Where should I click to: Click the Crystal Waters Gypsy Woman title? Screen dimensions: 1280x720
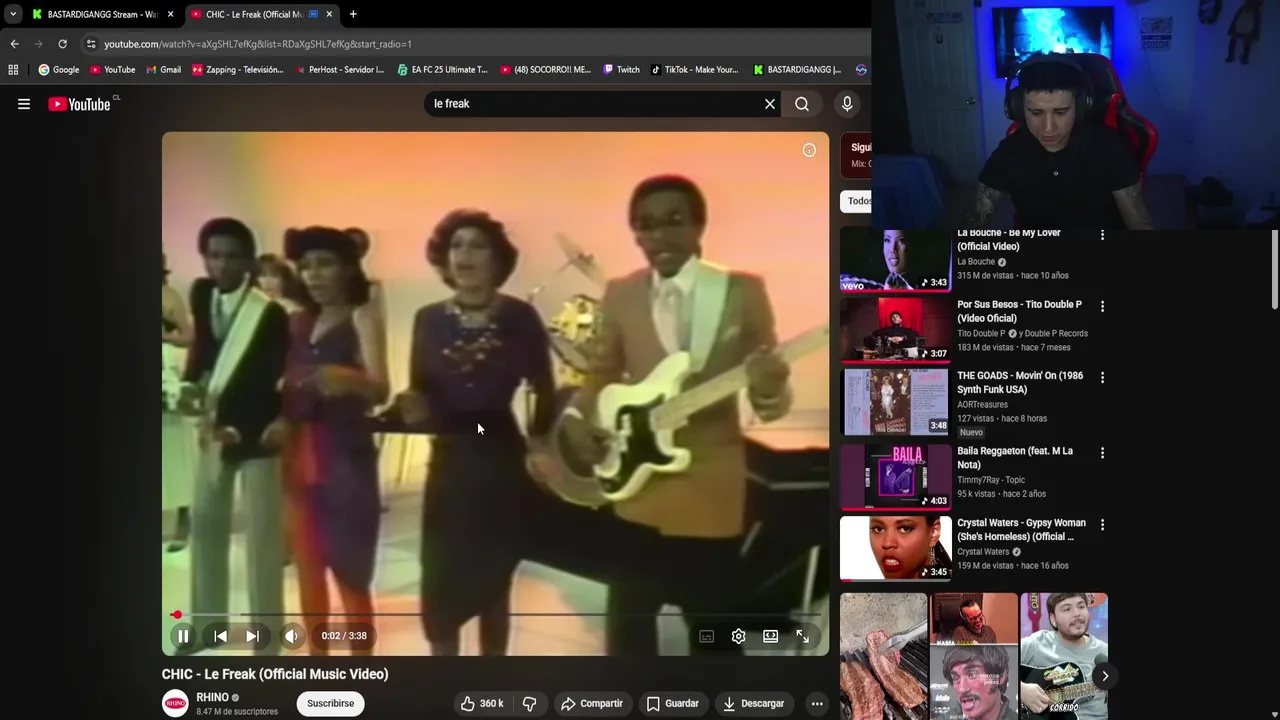point(1021,530)
